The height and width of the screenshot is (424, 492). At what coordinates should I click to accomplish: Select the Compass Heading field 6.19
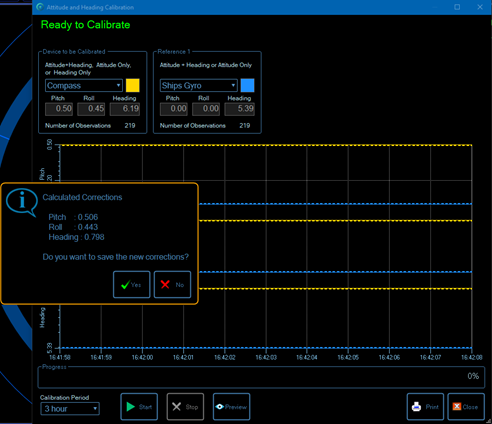(x=125, y=109)
